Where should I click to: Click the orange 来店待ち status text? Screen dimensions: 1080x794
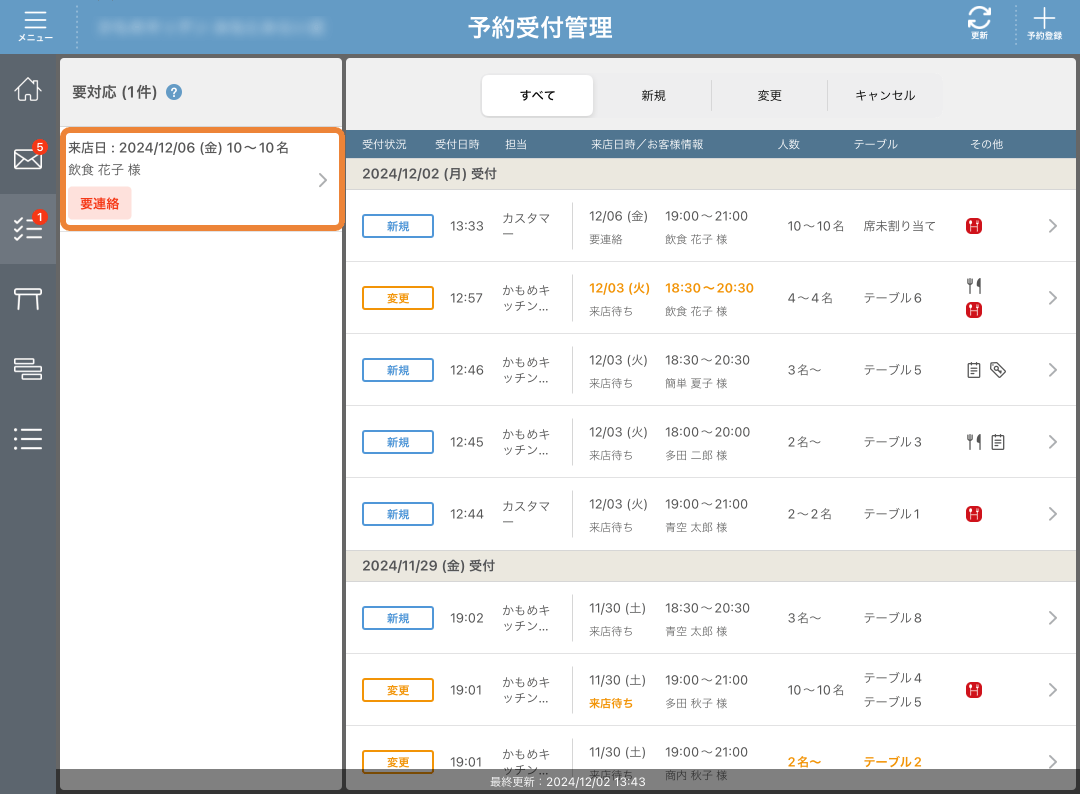pyautogui.click(x=611, y=703)
